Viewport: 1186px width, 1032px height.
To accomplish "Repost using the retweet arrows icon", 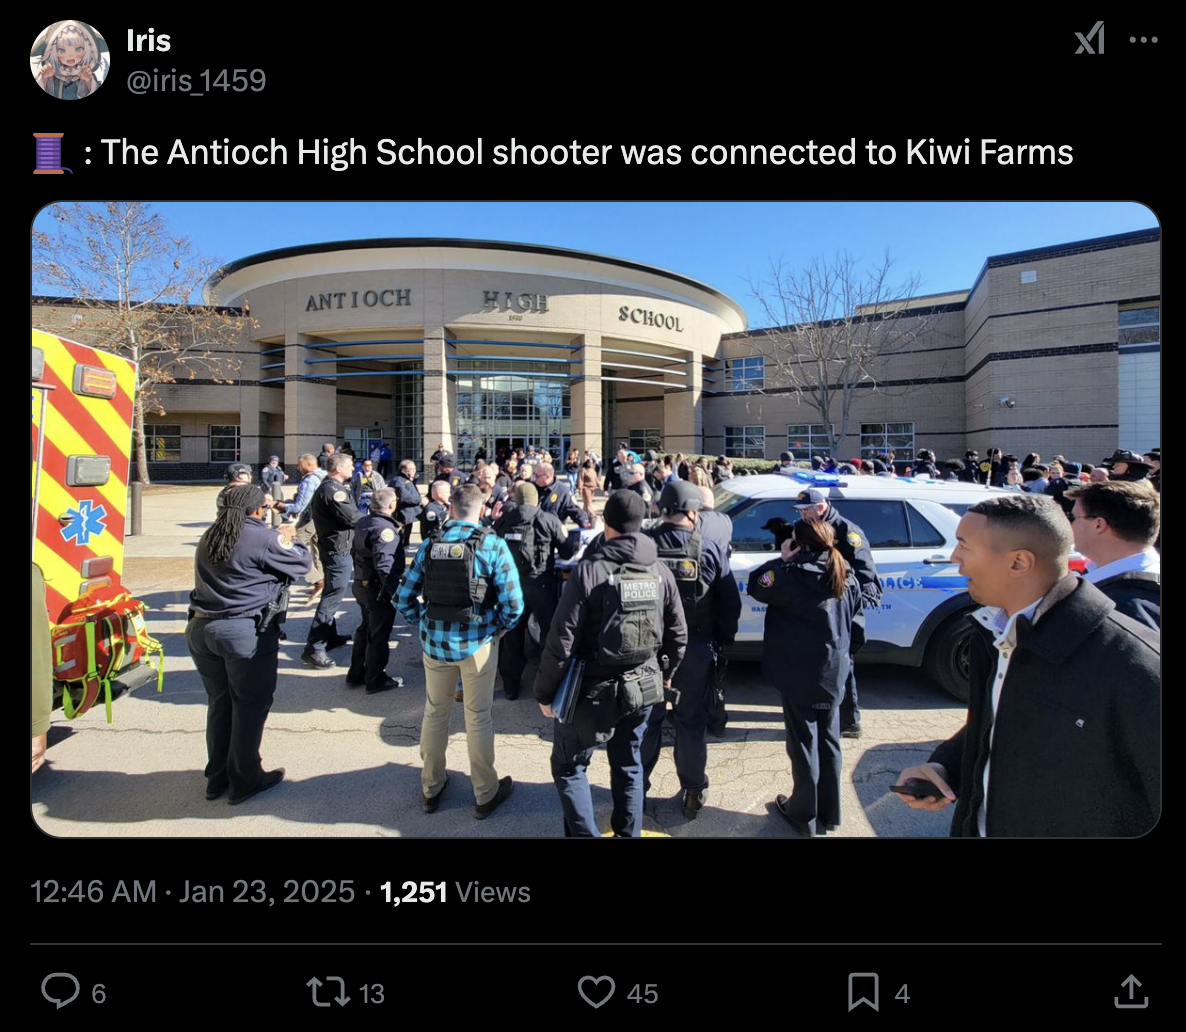I will tap(327, 992).
